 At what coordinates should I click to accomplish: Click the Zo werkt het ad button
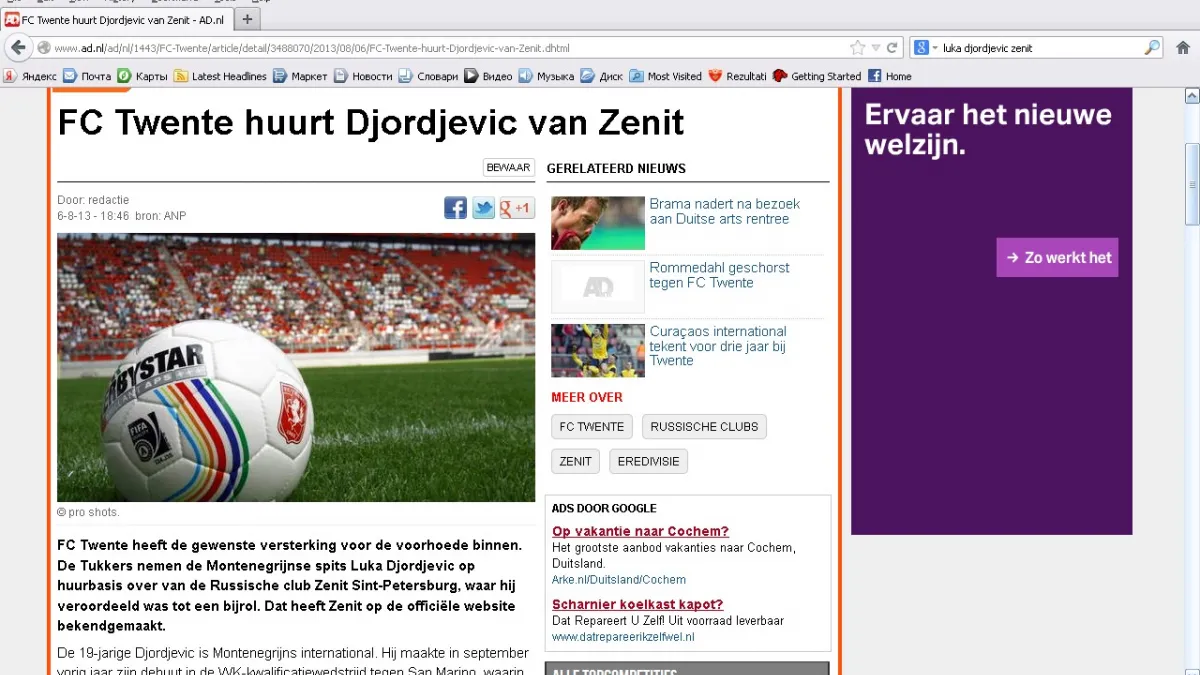[1057, 257]
